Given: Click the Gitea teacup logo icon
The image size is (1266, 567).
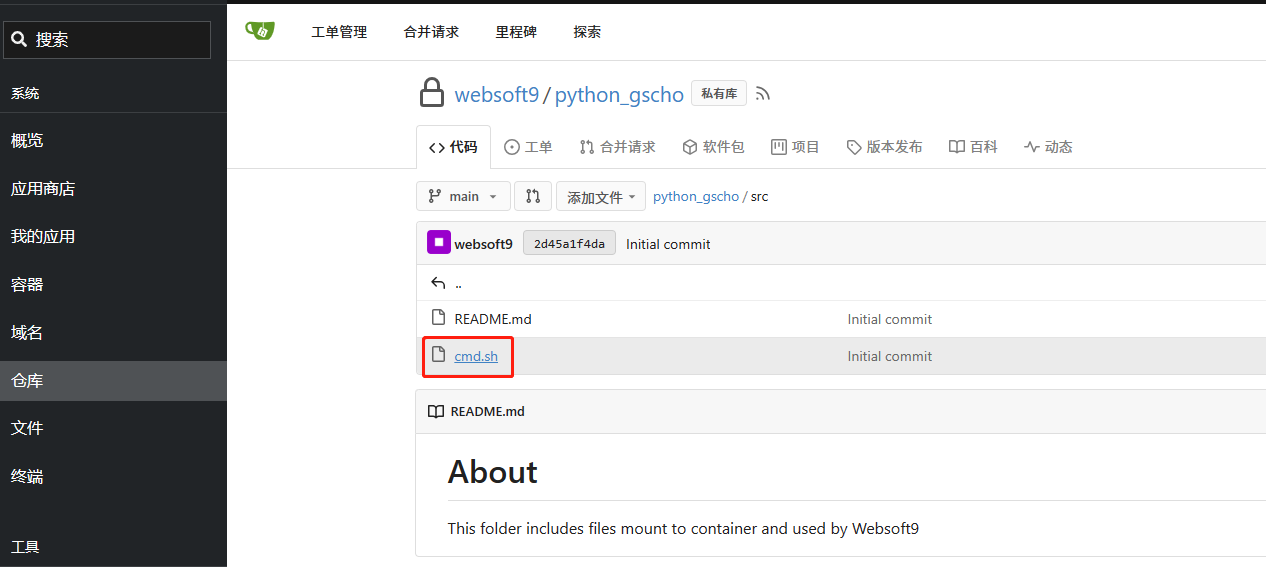Looking at the screenshot, I should (x=260, y=31).
